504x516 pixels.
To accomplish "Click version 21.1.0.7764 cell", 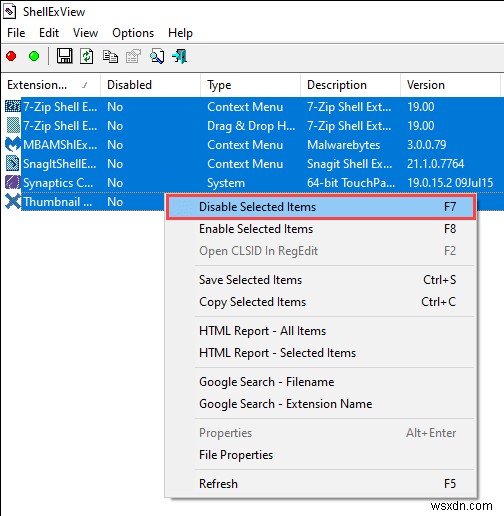I will [435, 164].
